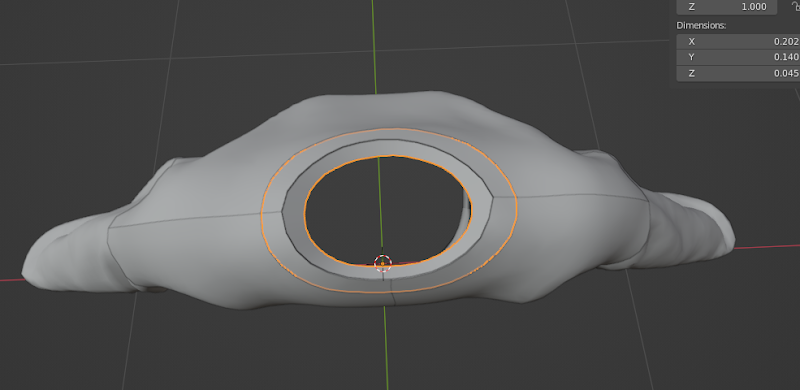Select the vertical edge below the hole
This screenshot has height=390, width=800.
pyautogui.click(x=392, y=298)
